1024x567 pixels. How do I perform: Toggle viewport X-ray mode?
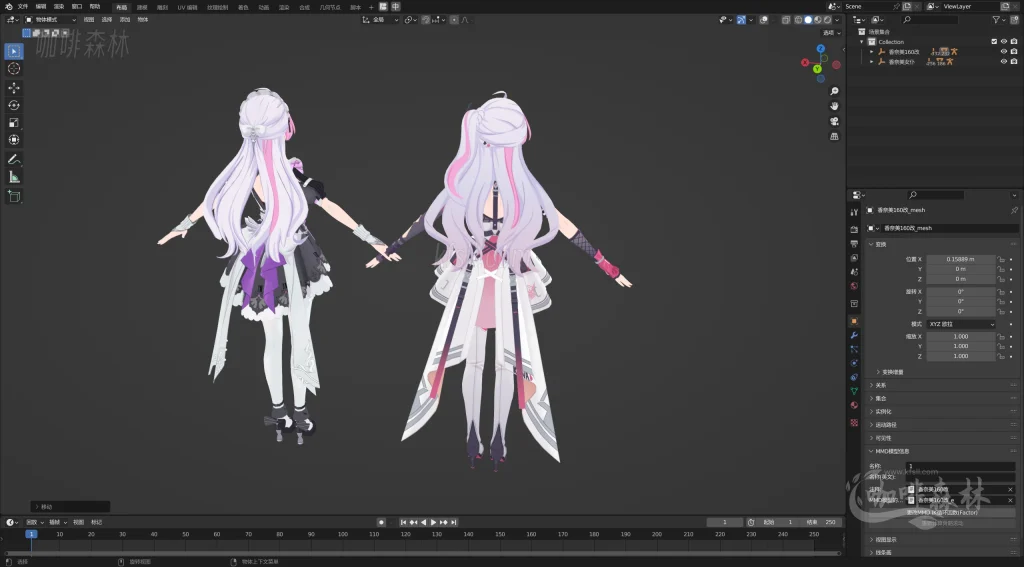pyautogui.click(x=786, y=20)
